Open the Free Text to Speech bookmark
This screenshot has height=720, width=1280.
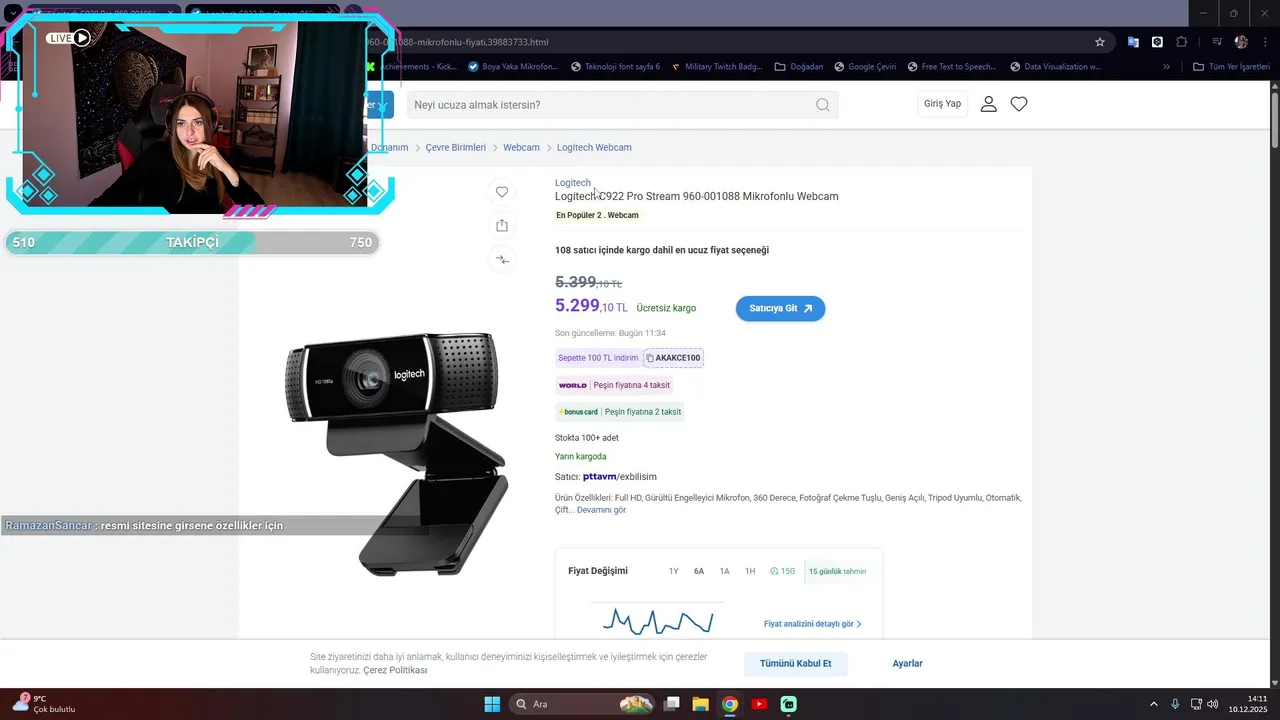952,67
